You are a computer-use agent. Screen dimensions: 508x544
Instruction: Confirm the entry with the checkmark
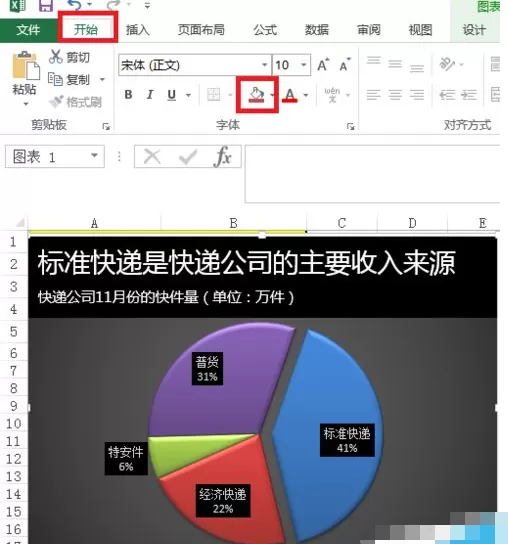coord(188,157)
